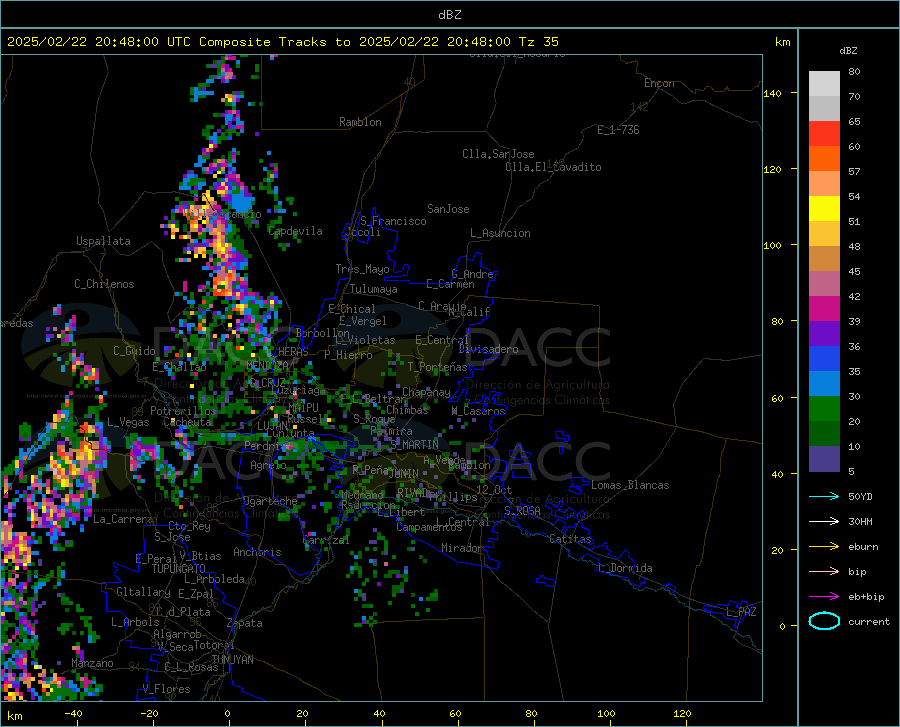Click the 'Capdevila' place label

[295, 231]
